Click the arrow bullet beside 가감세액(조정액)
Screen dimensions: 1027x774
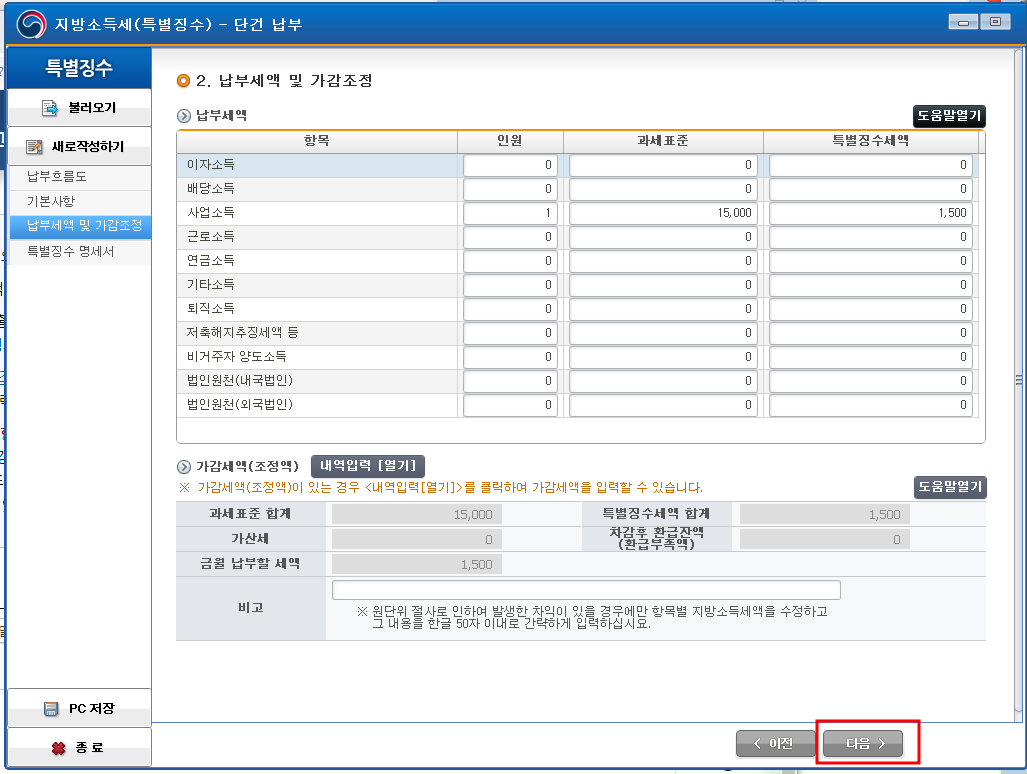(184, 467)
